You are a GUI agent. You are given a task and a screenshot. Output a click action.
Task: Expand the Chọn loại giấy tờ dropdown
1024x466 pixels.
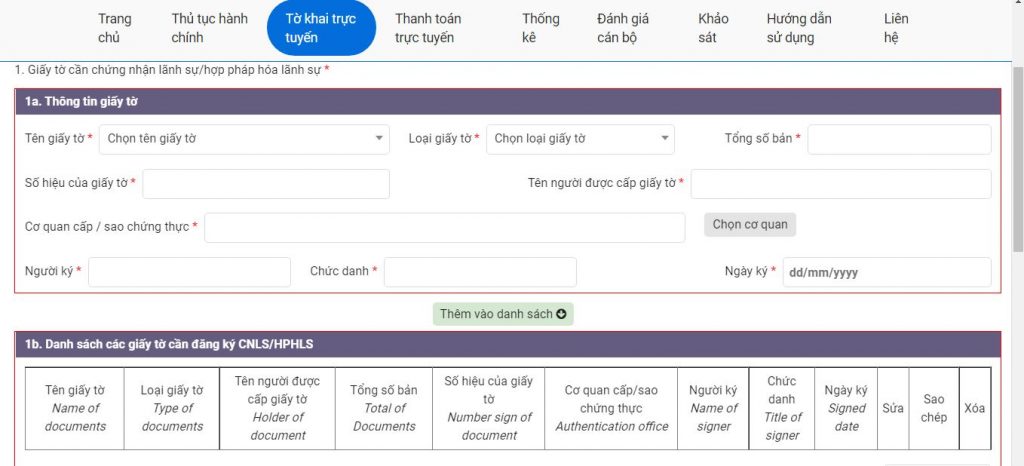pyautogui.click(x=580, y=139)
